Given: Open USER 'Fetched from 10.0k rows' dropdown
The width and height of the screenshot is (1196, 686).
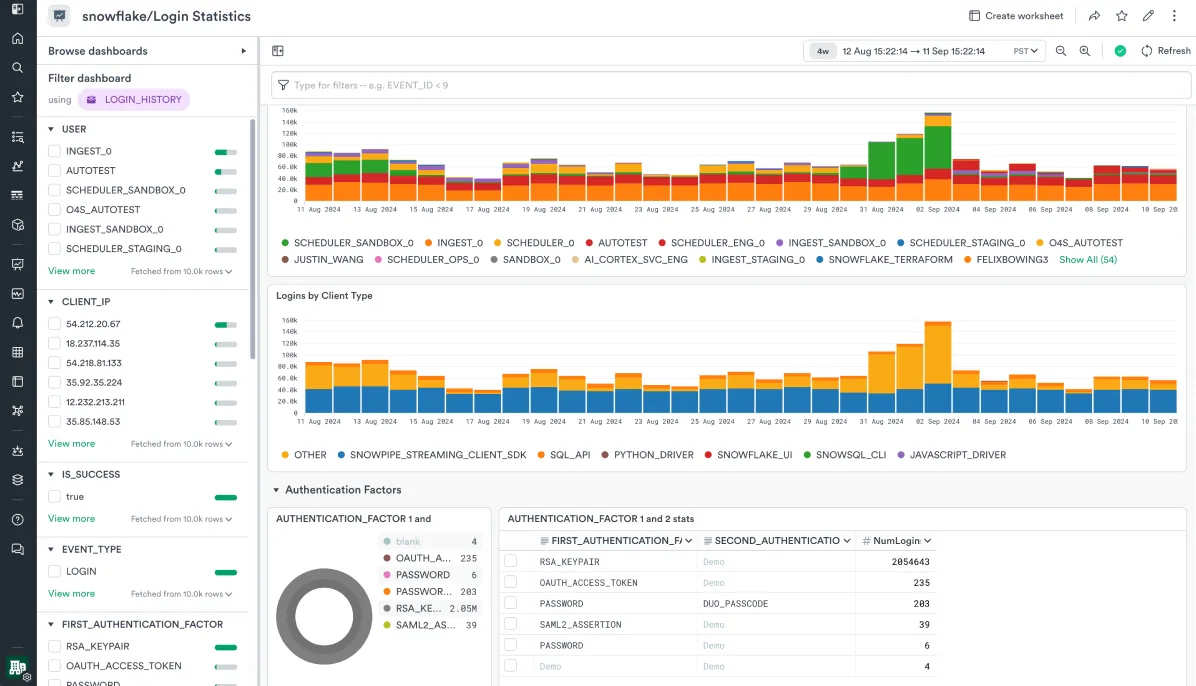Looking at the screenshot, I should coord(182,272).
